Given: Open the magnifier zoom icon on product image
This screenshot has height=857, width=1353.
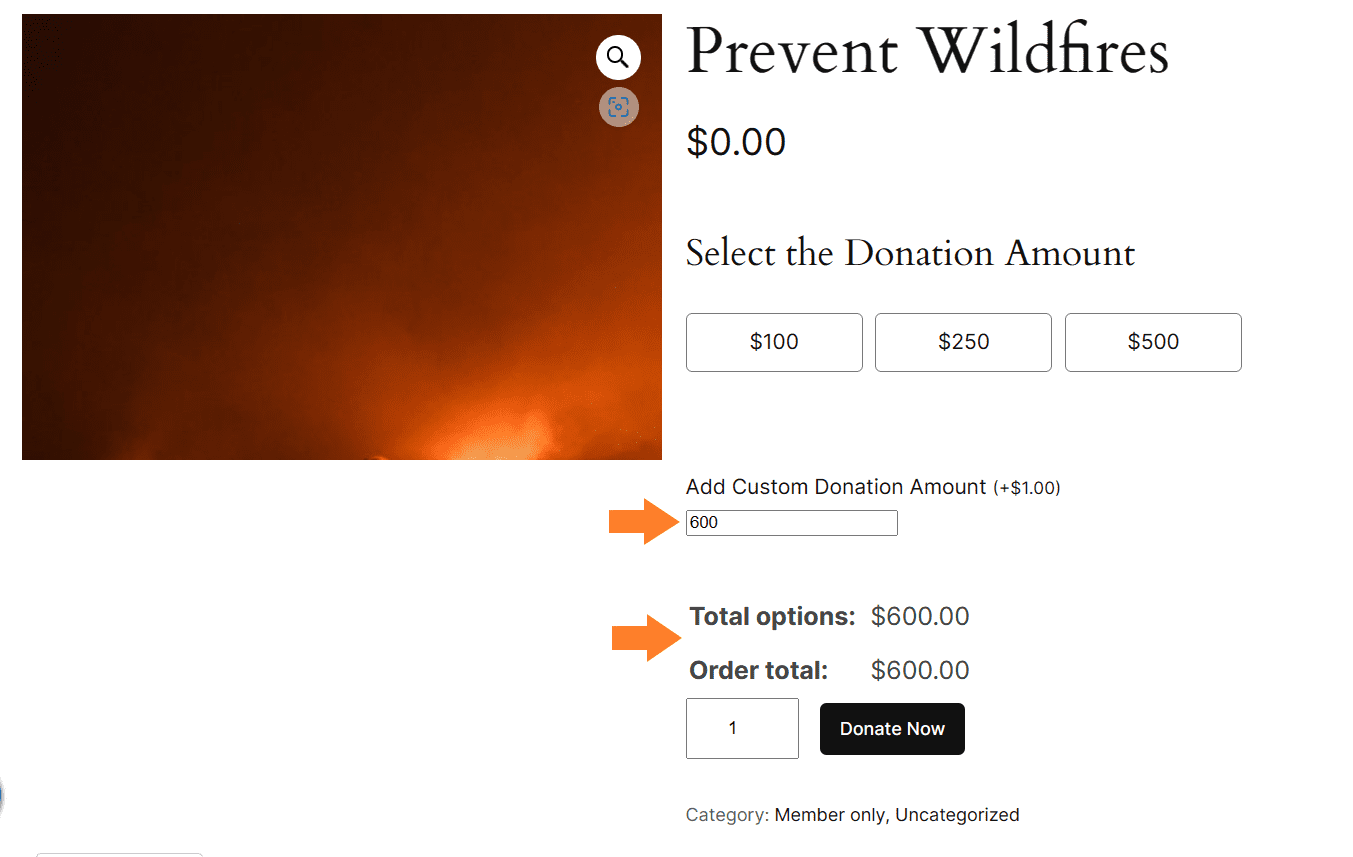Looking at the screenshot, I should pos(618,57).
